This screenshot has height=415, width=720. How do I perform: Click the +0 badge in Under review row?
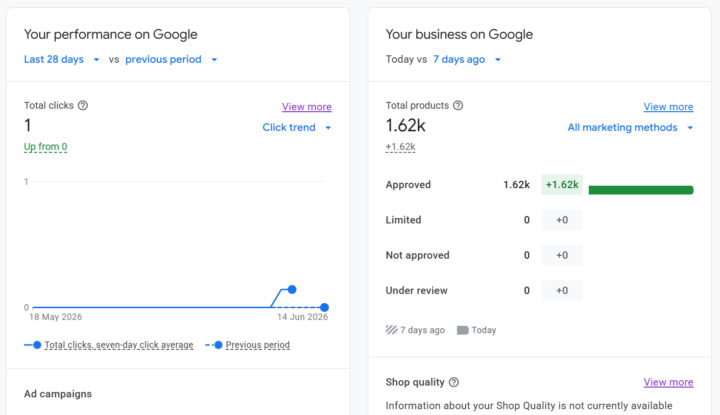[562, 291]
